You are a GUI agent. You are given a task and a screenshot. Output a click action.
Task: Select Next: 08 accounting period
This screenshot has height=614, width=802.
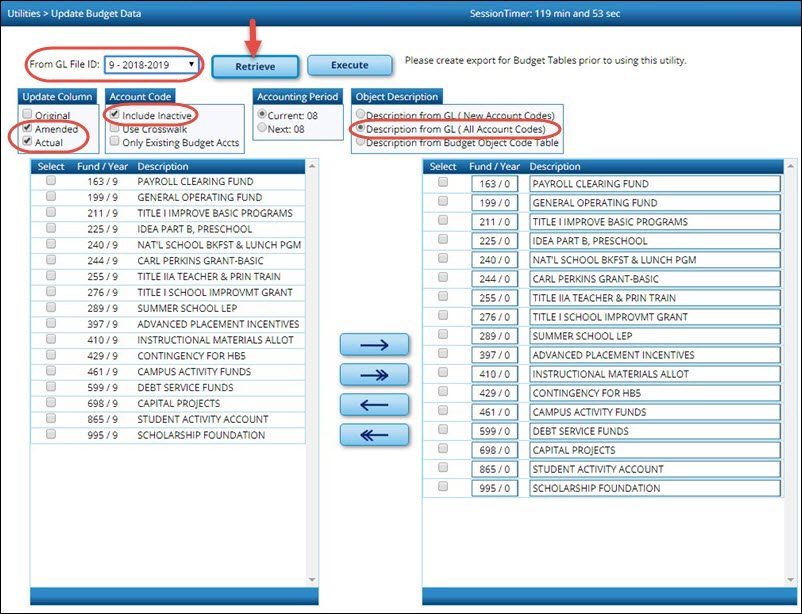(263, 129)
